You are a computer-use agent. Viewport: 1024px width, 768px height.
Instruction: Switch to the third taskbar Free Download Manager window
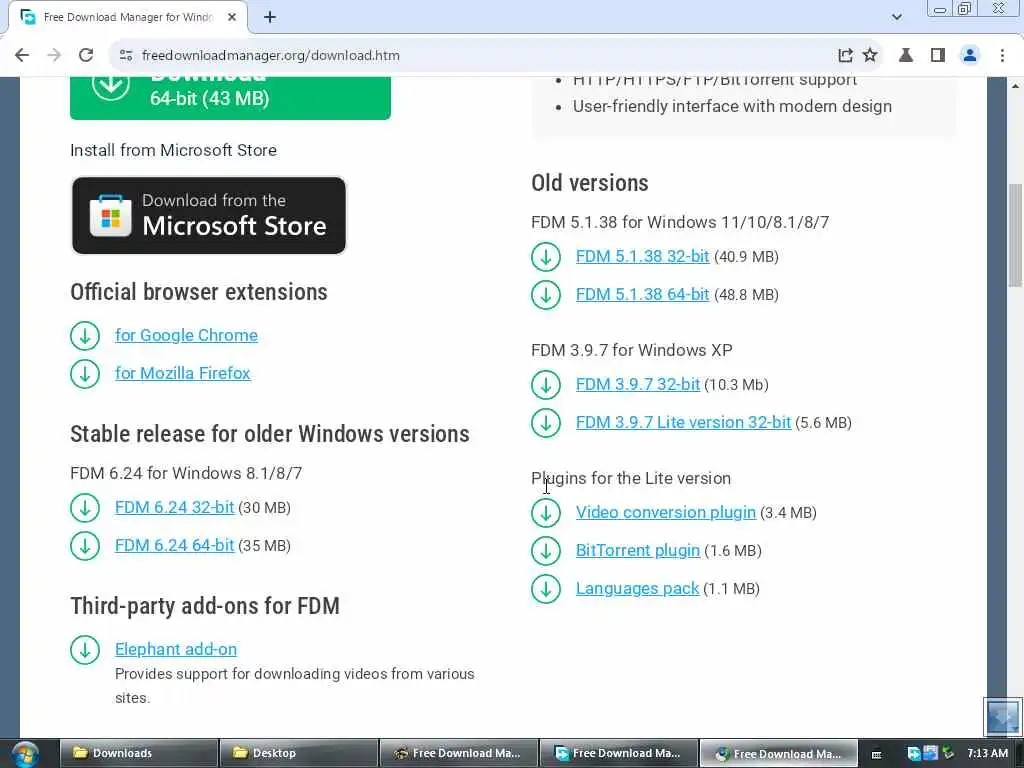(458, 753)
